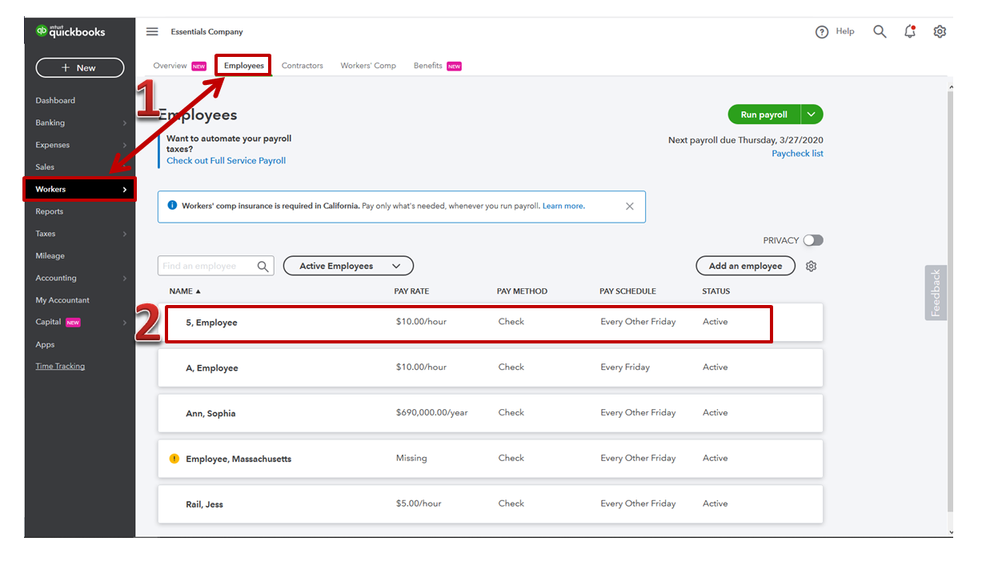Screen dimensions: 998x574
Task: Expand the Expenses sidebar menu
Action: (x=125, y=145)
